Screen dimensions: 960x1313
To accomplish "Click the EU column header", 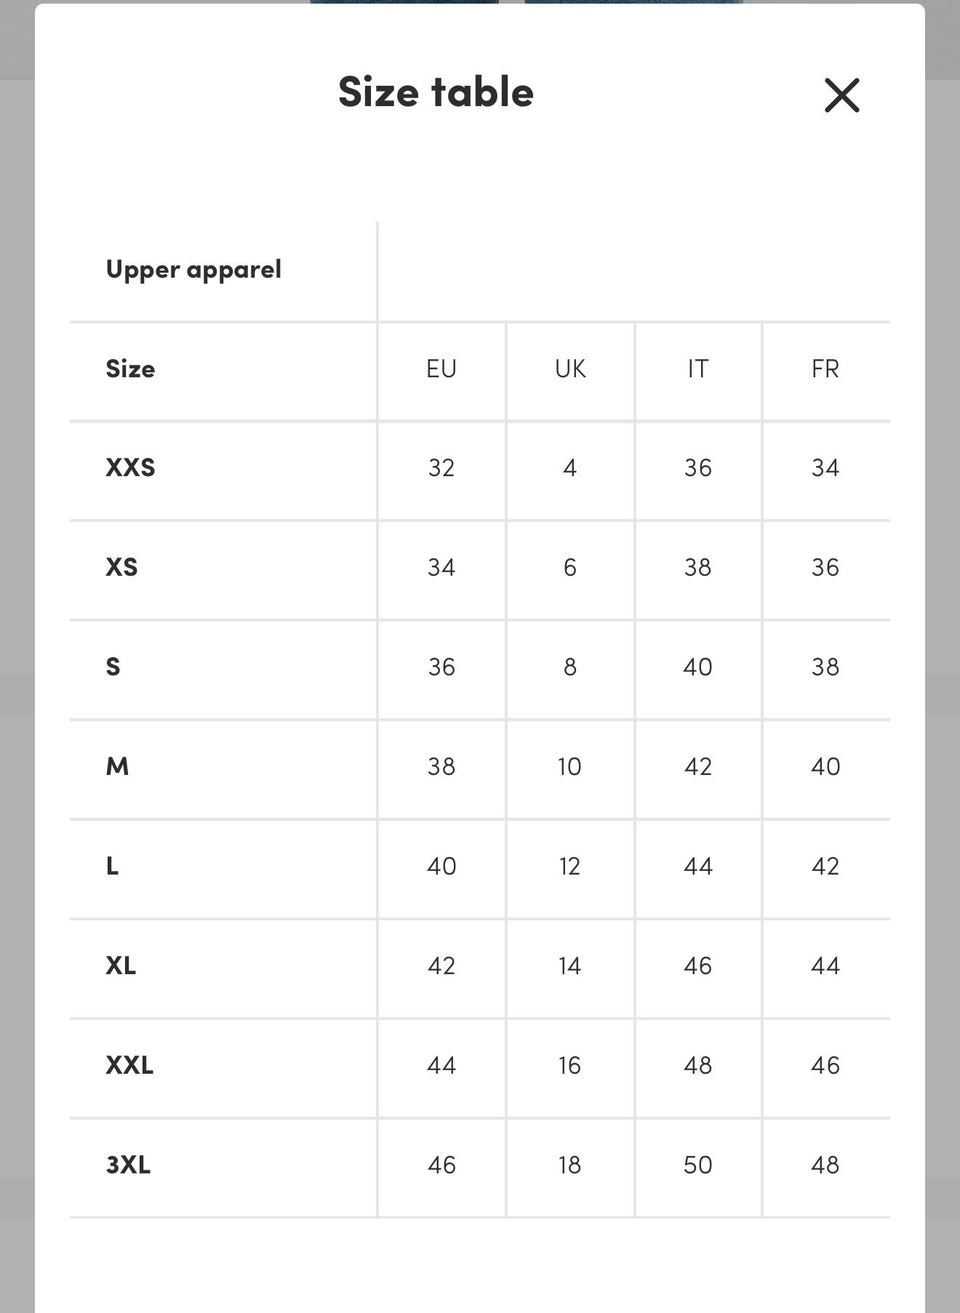I will click(441, 369).
